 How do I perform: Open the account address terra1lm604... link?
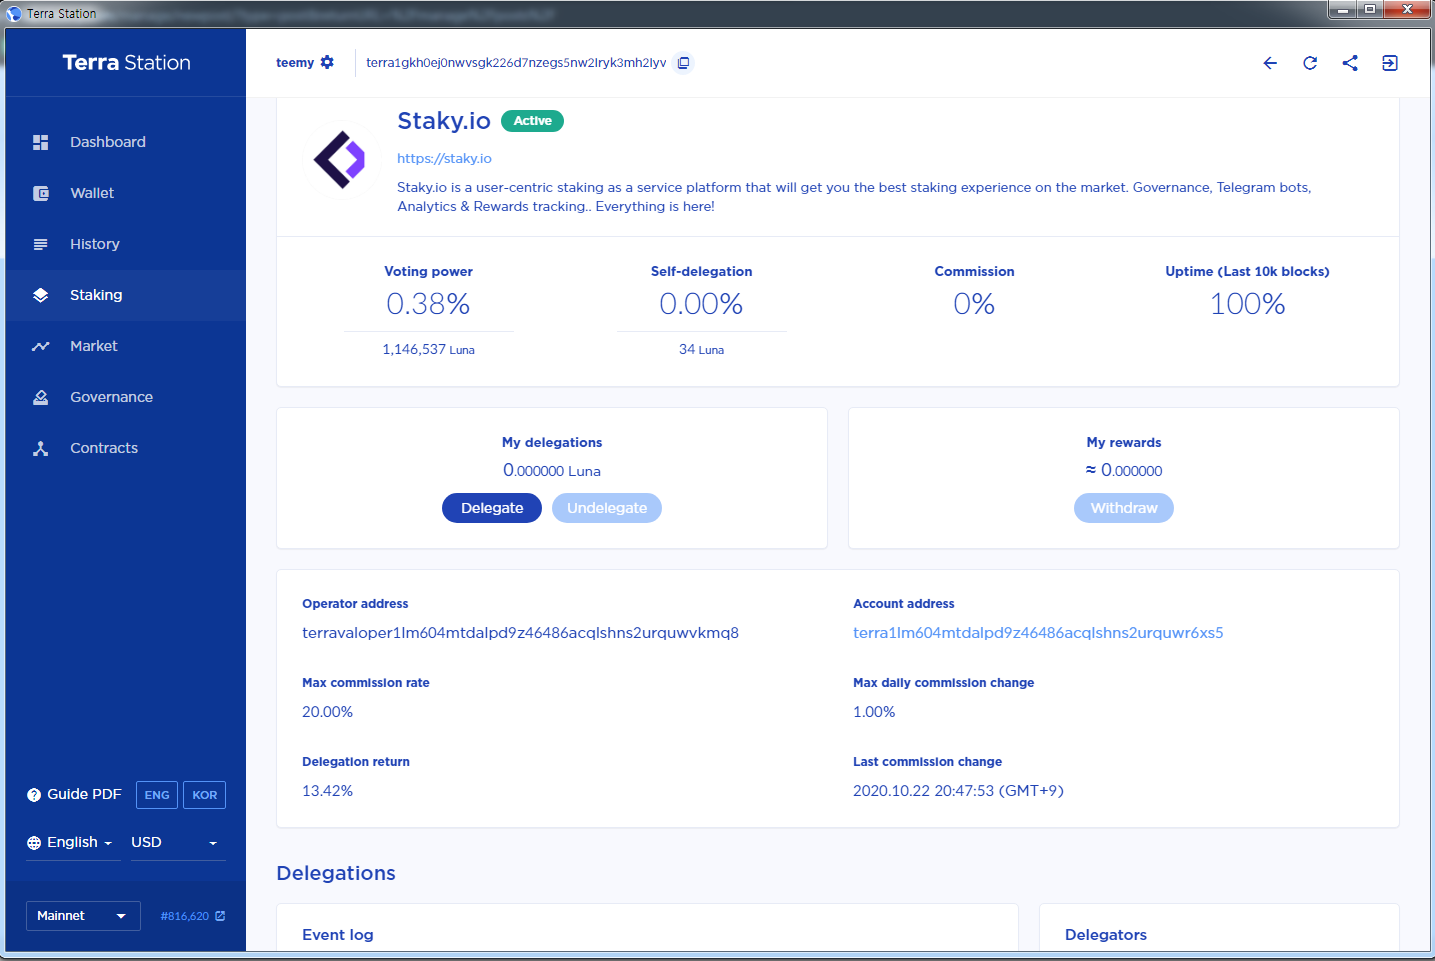(x=1038, y=633)
